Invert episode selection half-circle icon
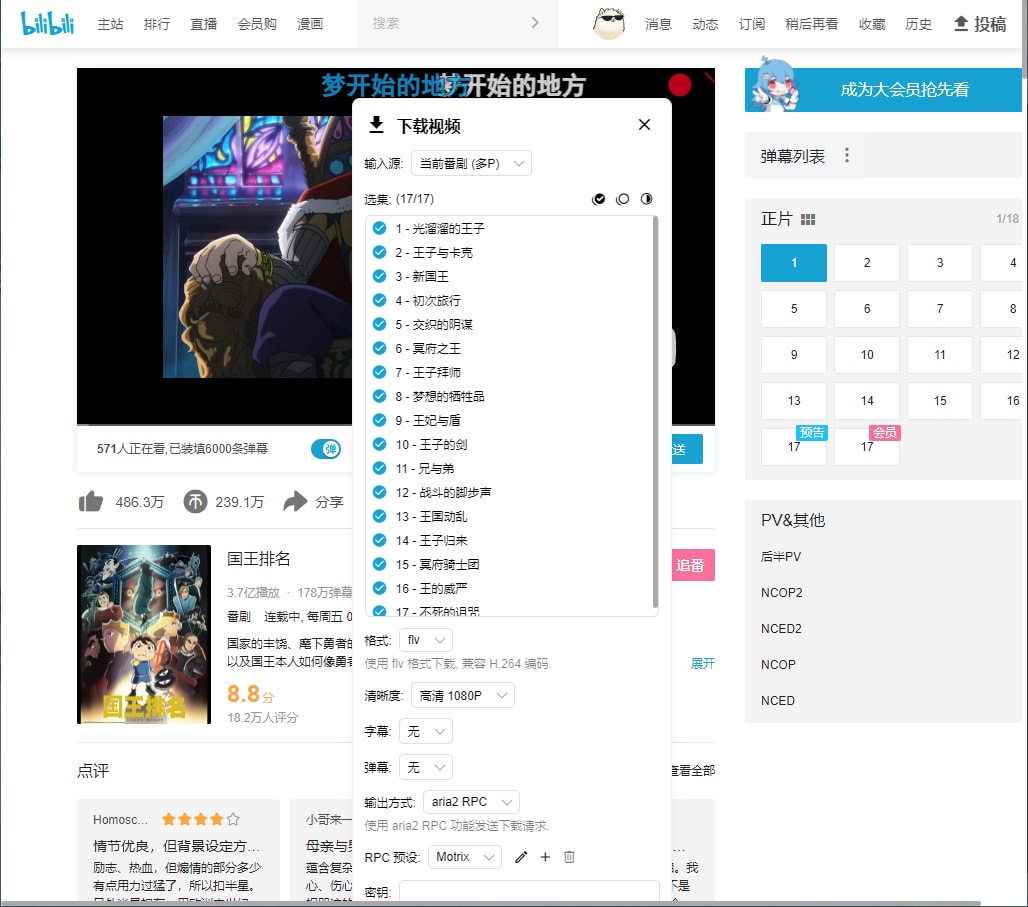 tap(646, 199)
